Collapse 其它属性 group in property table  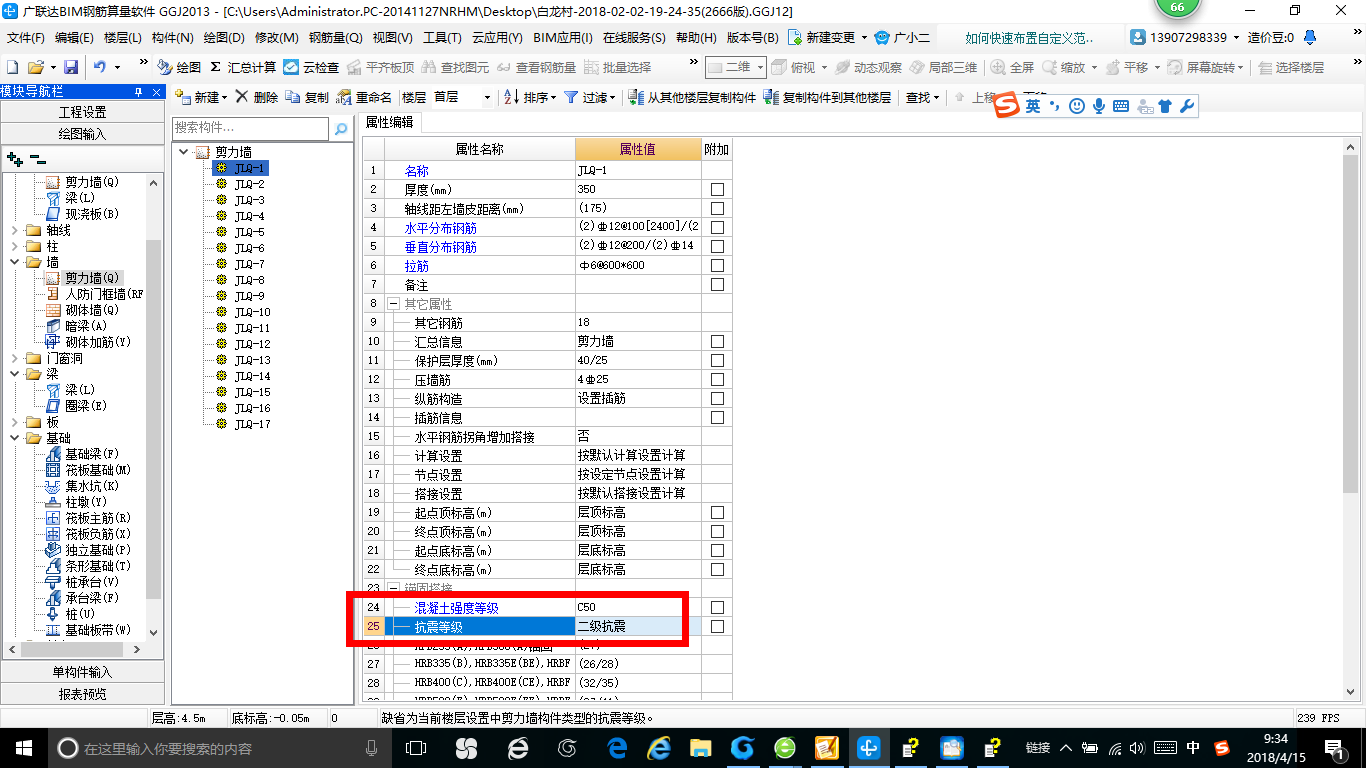point(394,303)
